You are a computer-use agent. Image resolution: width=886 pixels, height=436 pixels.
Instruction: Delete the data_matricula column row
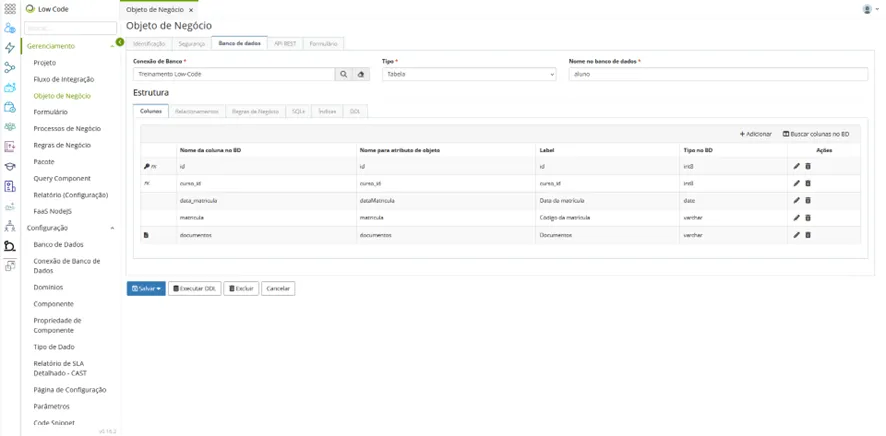808,200
